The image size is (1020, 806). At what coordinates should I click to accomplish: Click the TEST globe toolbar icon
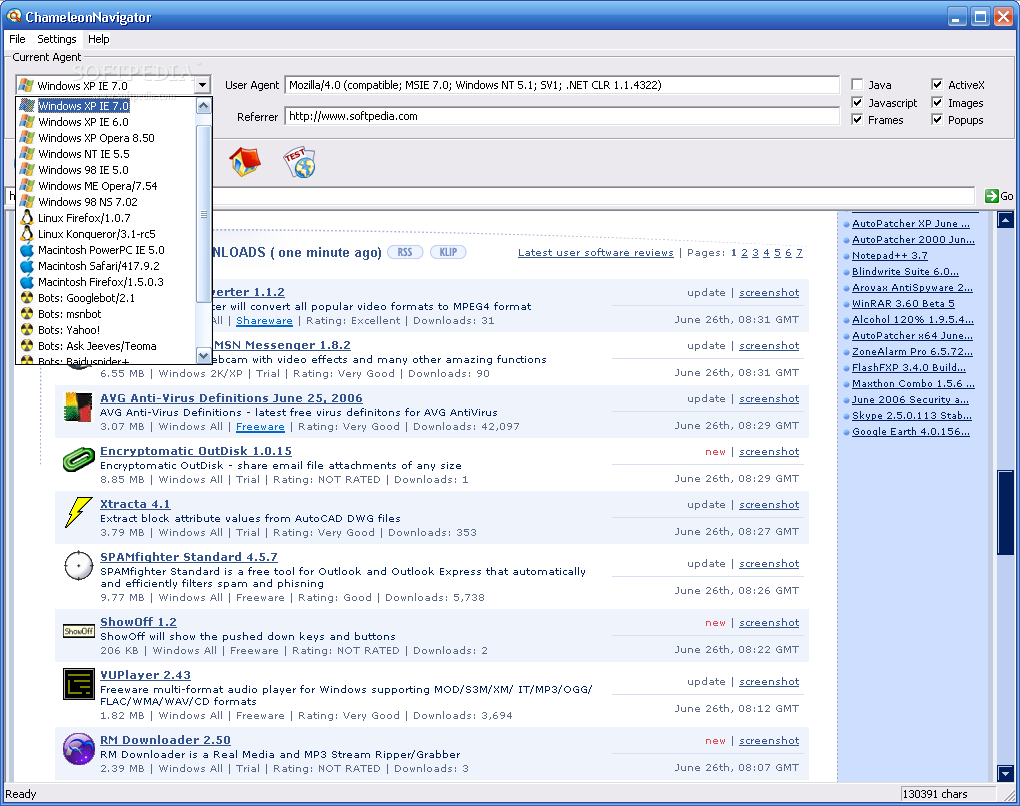tap(299, 163)
